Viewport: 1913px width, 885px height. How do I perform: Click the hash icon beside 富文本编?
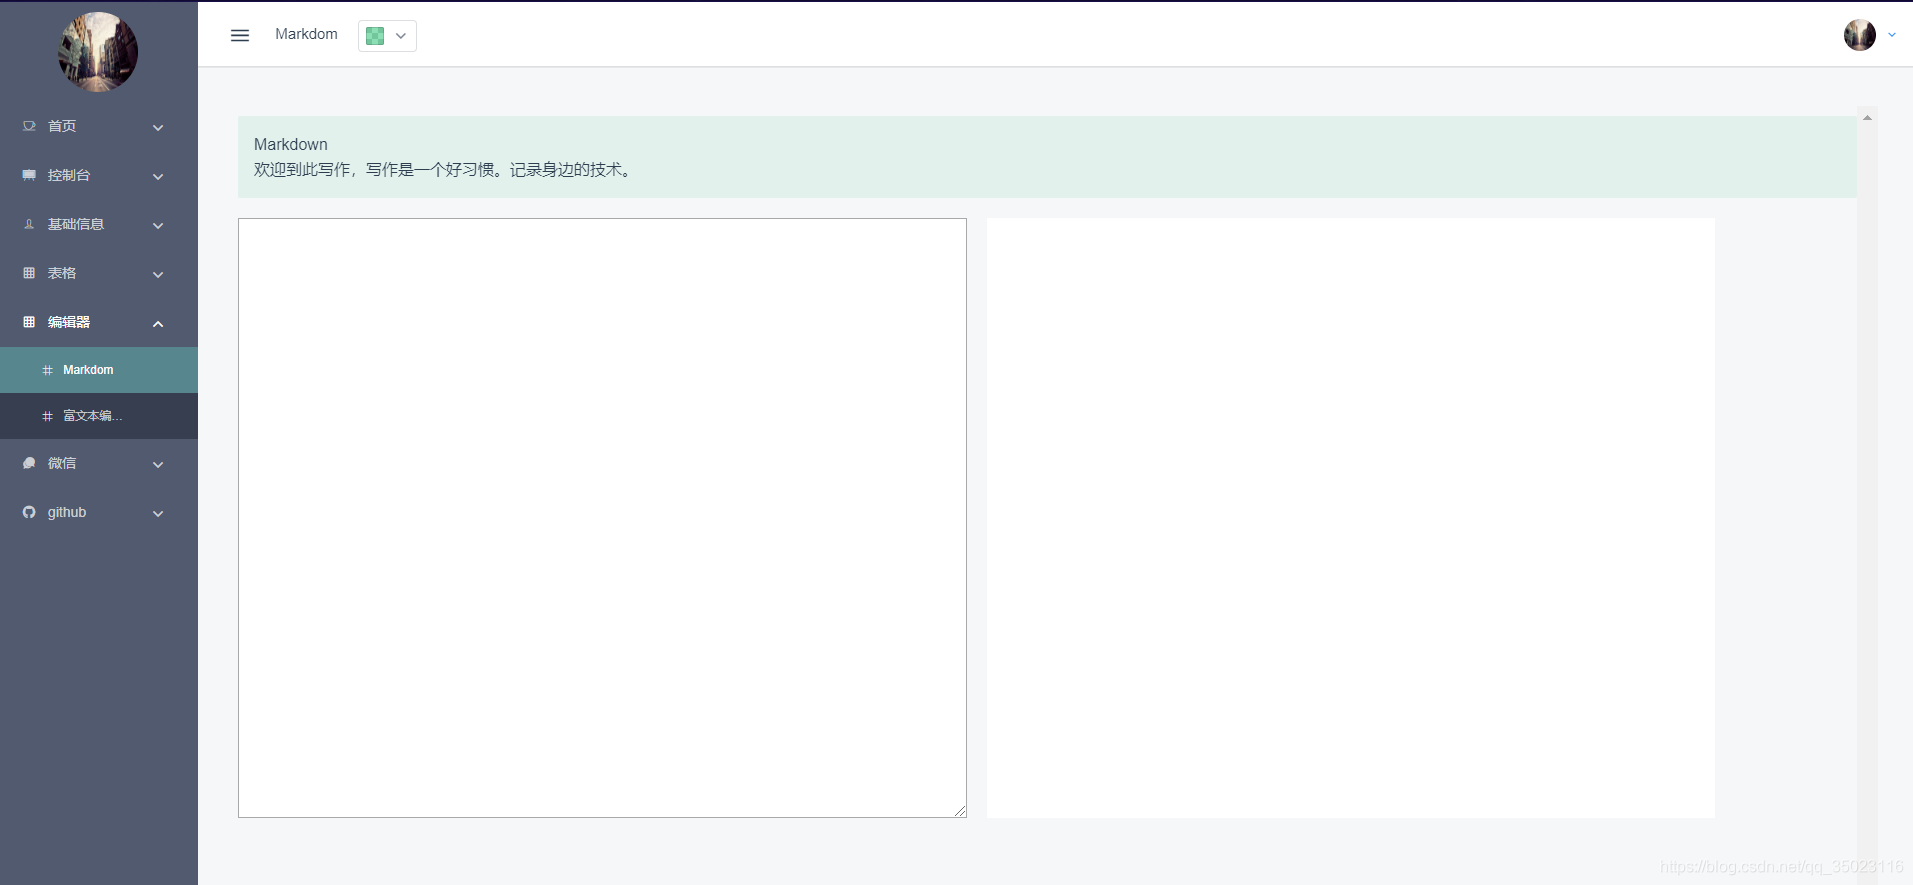point(47,416)
